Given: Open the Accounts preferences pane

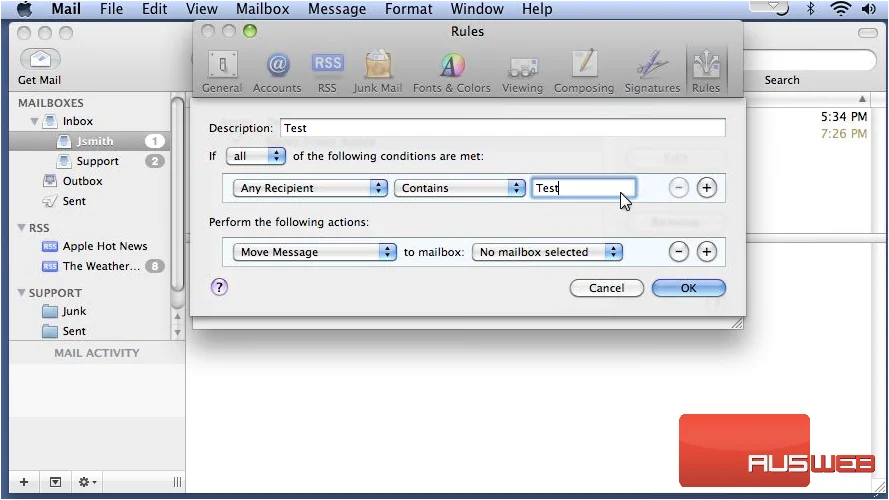Looking at the screenshot, I should [x=277, y=71].
